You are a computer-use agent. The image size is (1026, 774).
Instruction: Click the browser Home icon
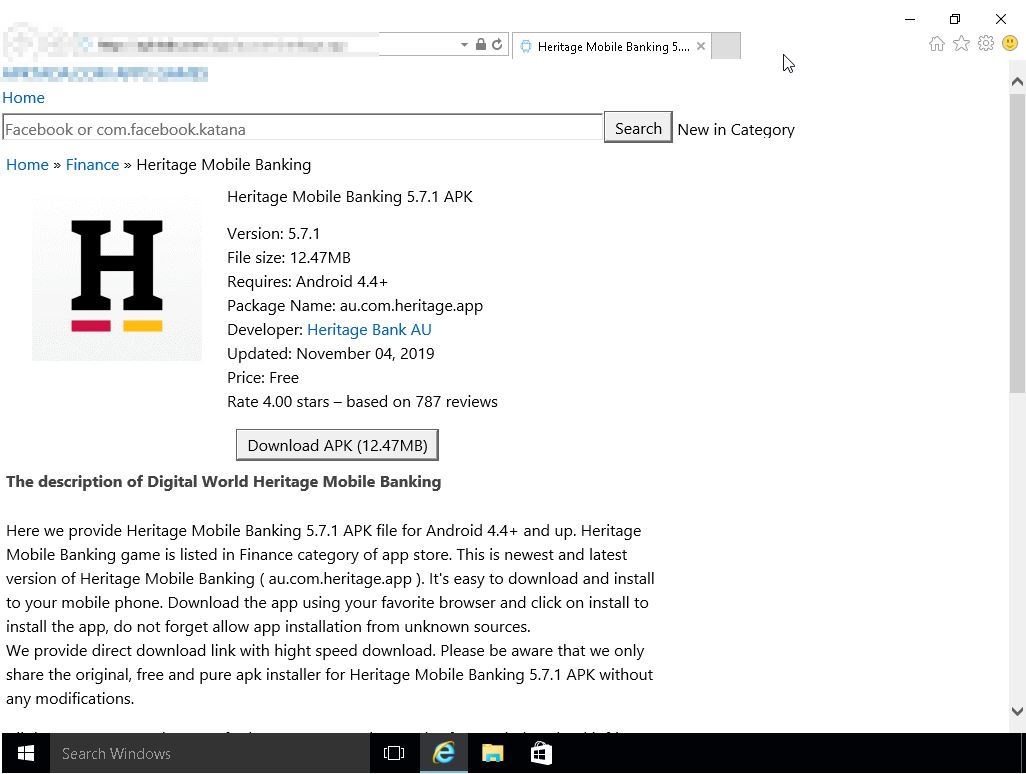tap(936, 44)
